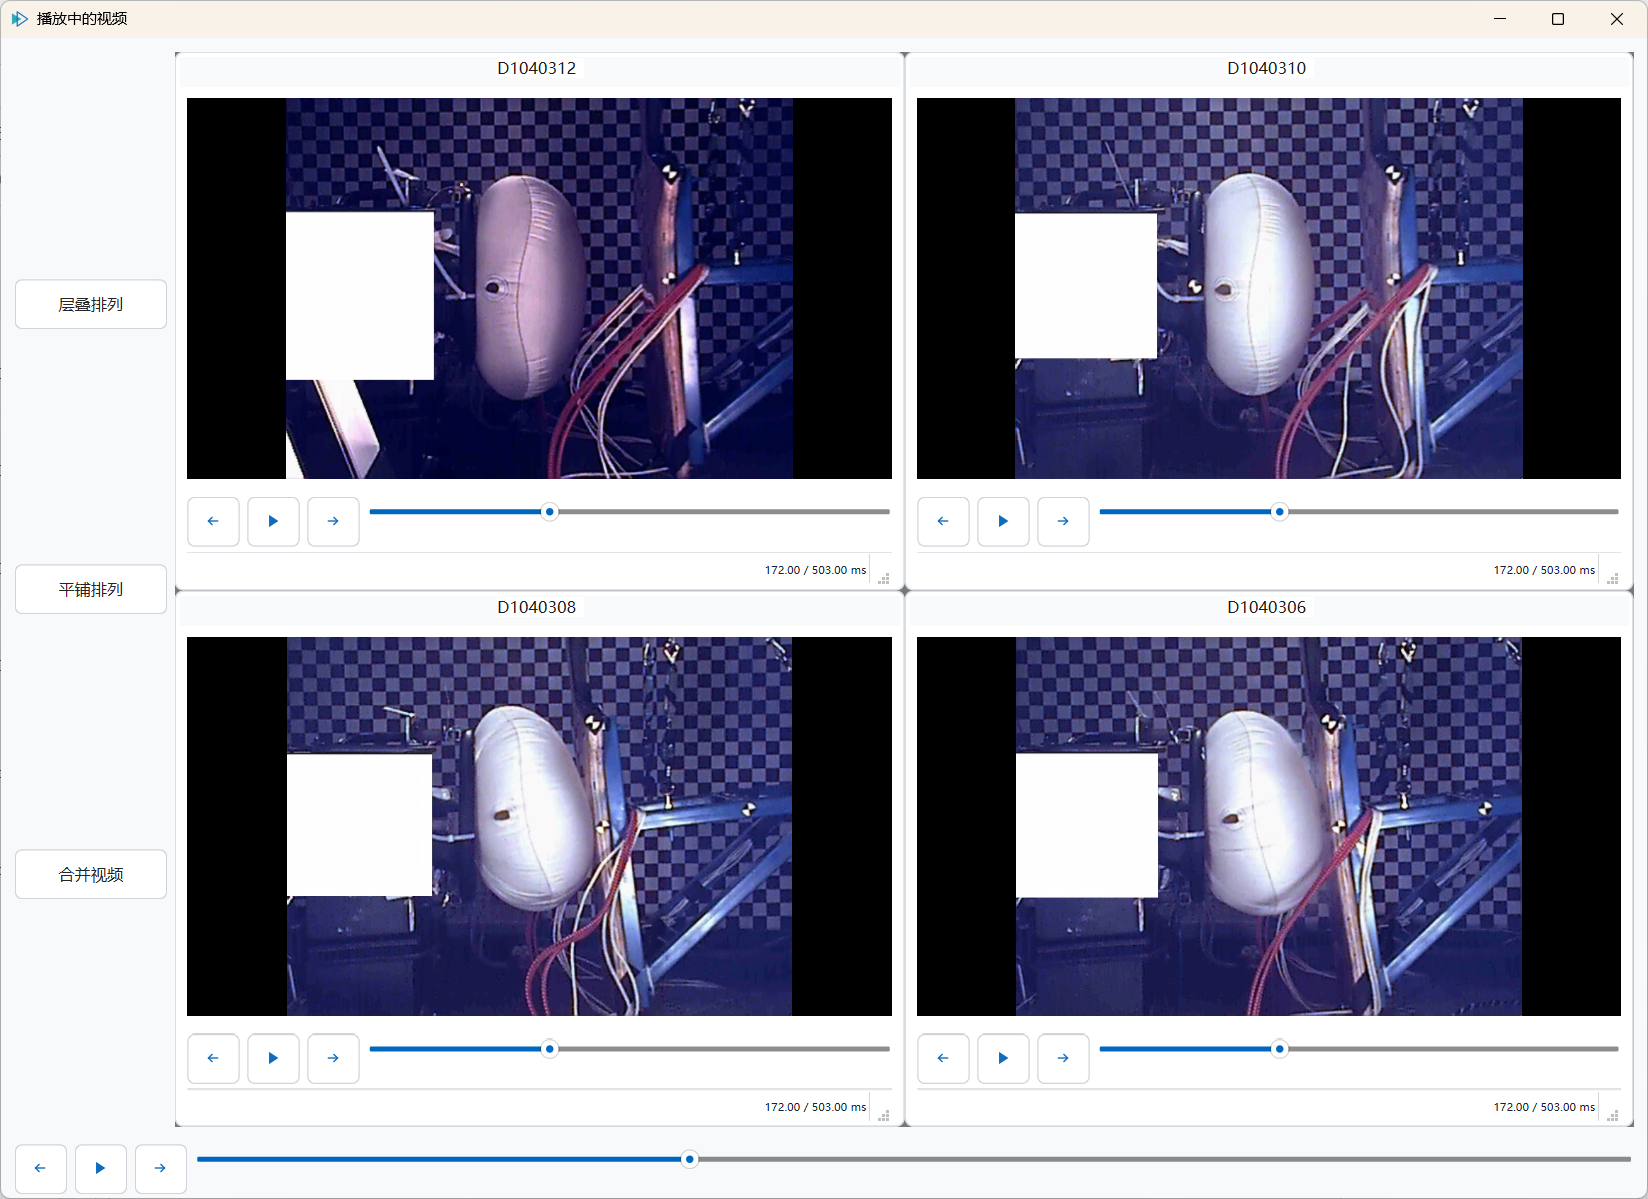Click the global previous-frame arrow at bottom
Screen dimensions: 1648x1199
tap(40, 1168)
